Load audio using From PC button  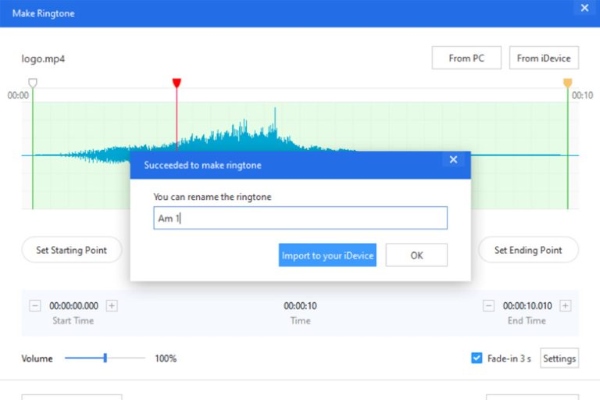tap(467, 58)
